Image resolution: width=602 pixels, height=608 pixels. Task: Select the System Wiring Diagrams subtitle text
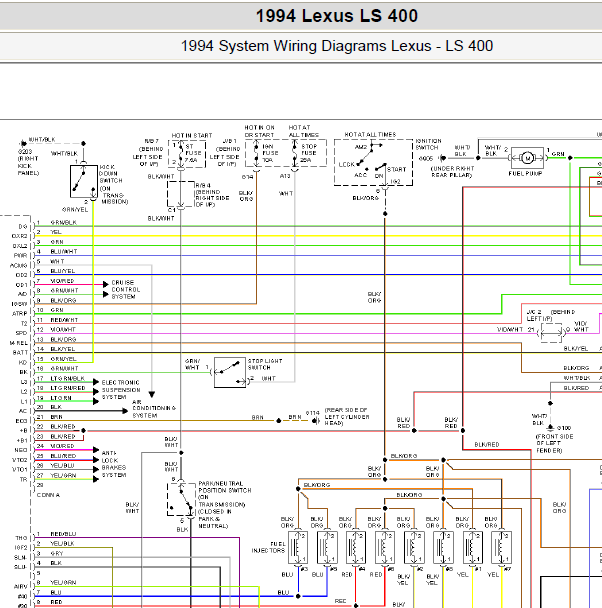point(336,46)
